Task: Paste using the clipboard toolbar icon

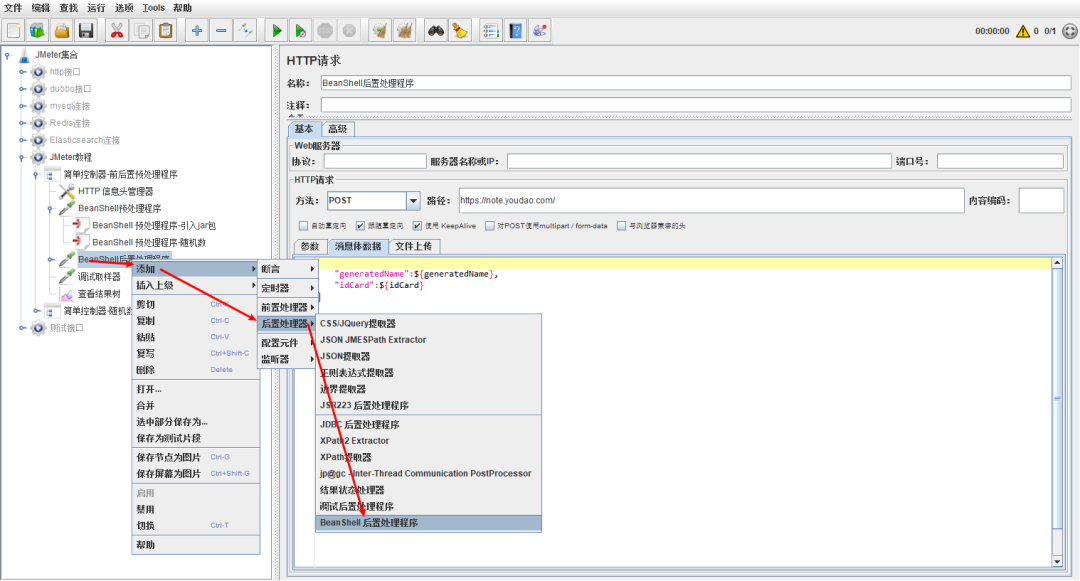Action: tap(165, 30)
